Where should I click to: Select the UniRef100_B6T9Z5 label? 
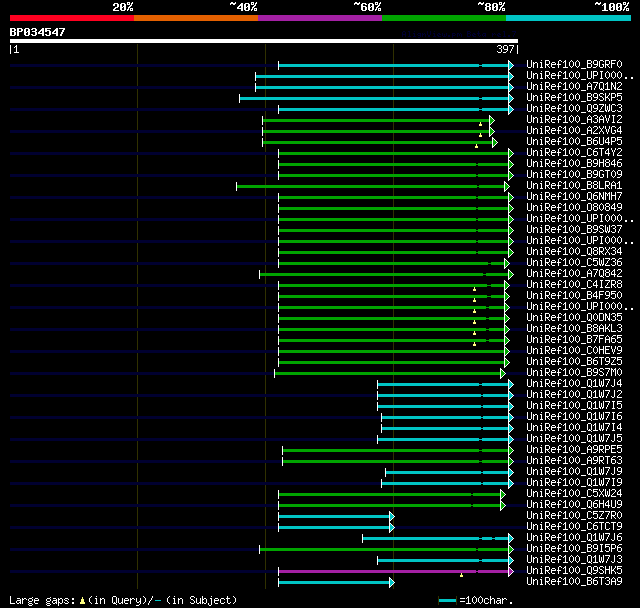574,362
